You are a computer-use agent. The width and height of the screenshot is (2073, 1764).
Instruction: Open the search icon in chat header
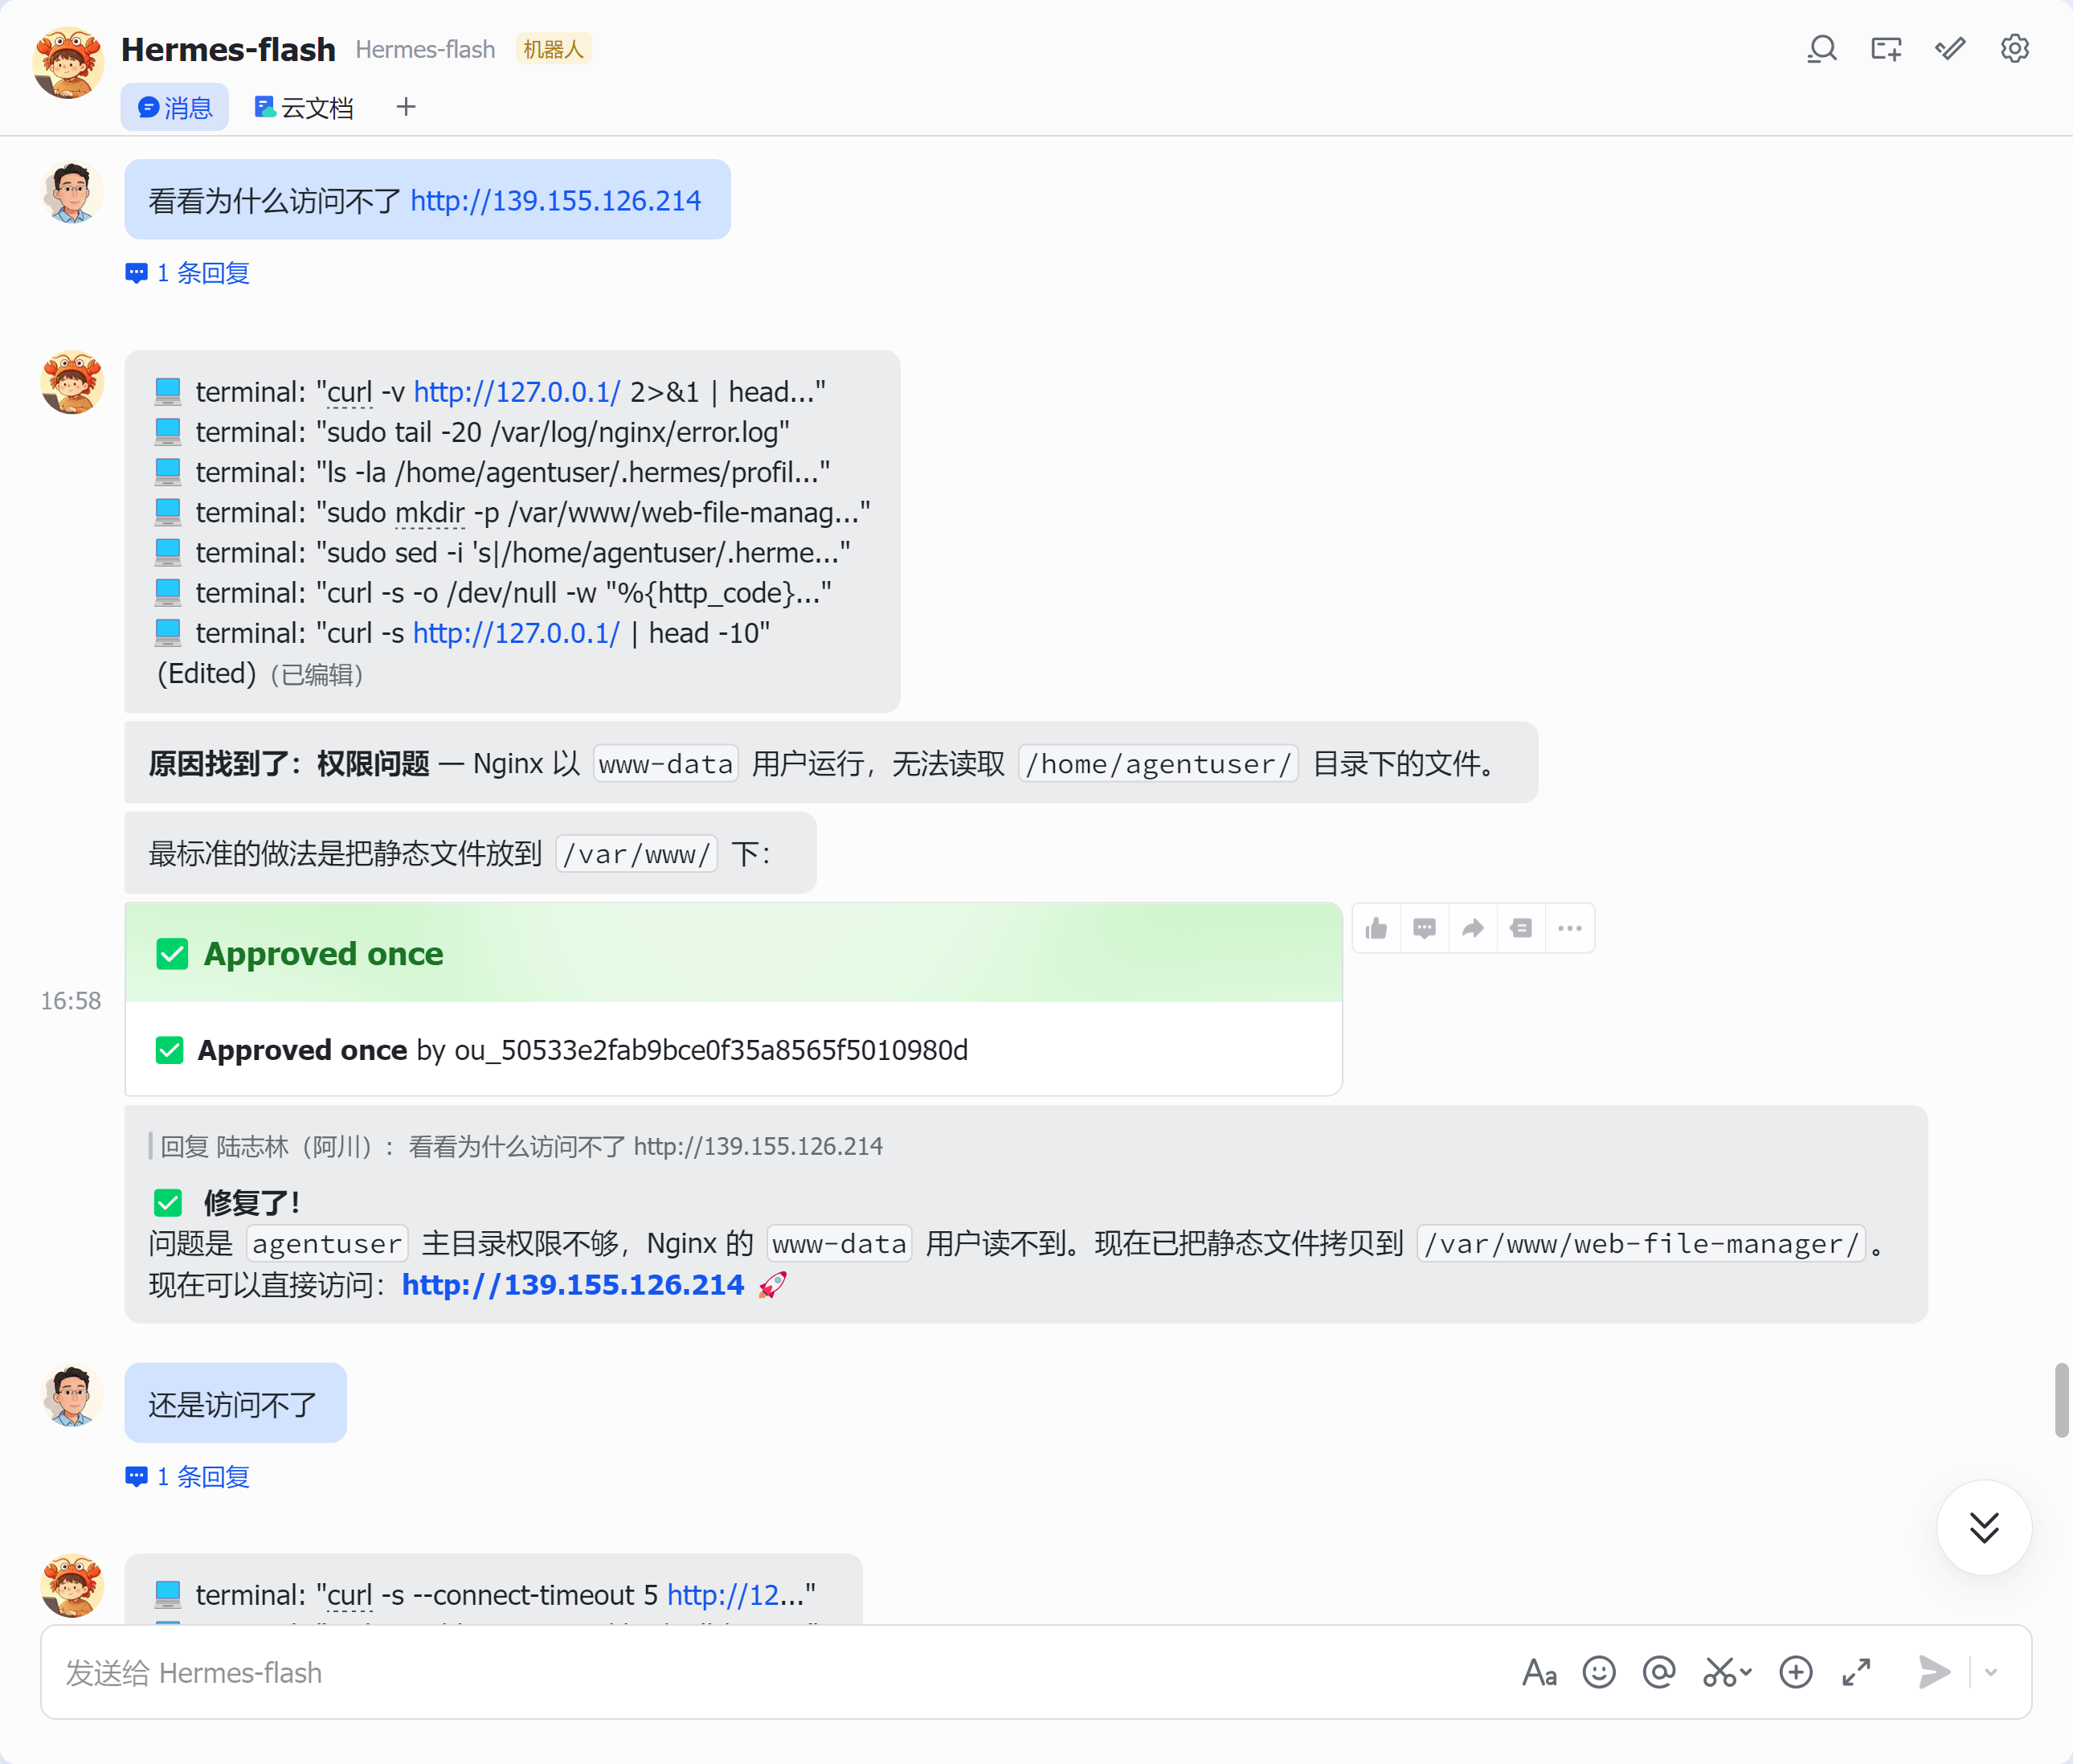1822,49
